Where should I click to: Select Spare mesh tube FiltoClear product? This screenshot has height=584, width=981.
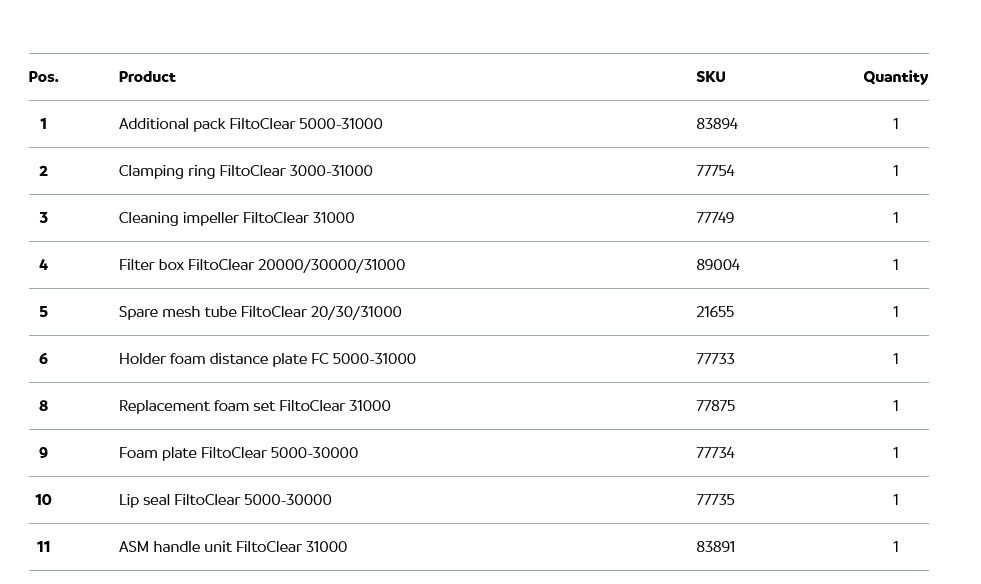[260, 312]
